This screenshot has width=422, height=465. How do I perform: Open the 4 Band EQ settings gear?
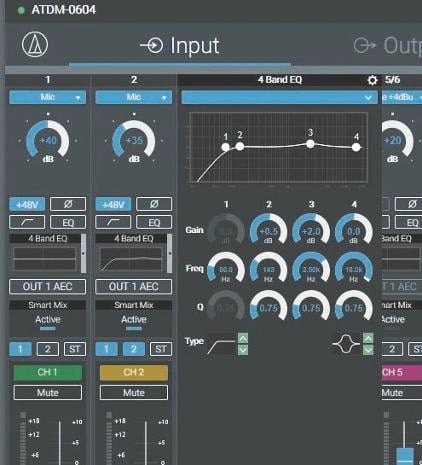pos(372,80)
